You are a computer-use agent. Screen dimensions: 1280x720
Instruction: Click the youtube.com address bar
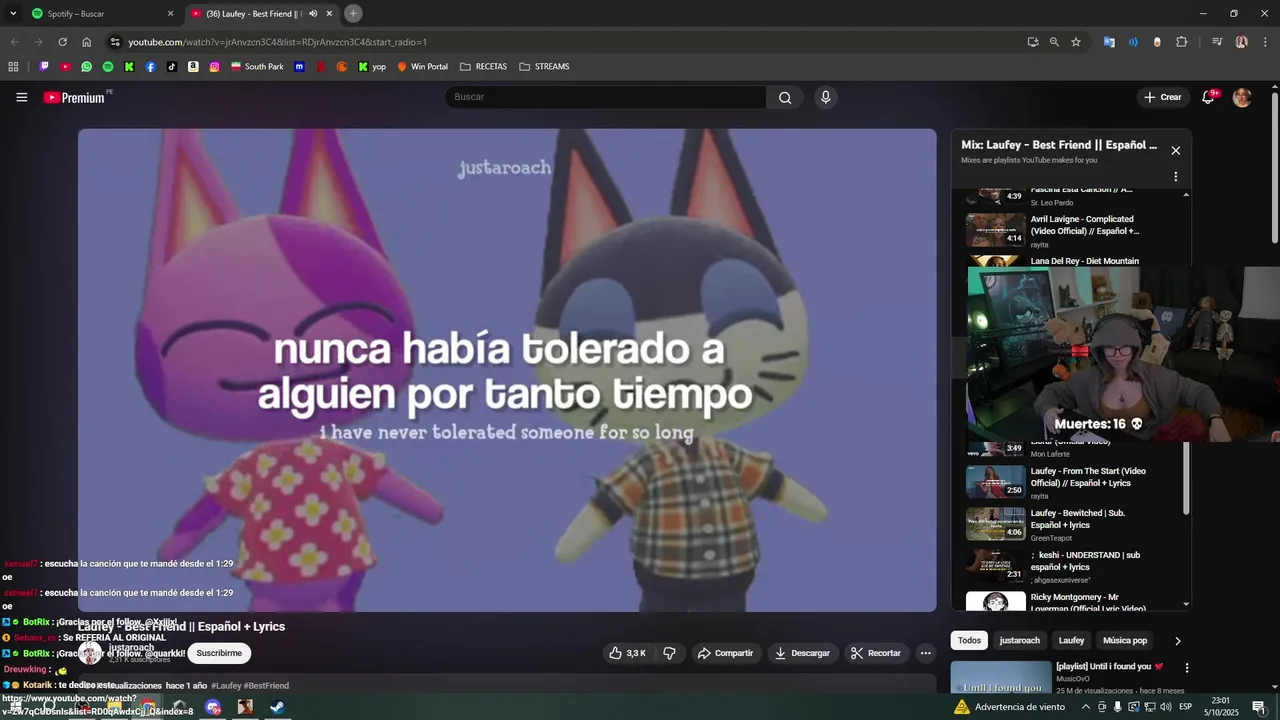(560, 42)
